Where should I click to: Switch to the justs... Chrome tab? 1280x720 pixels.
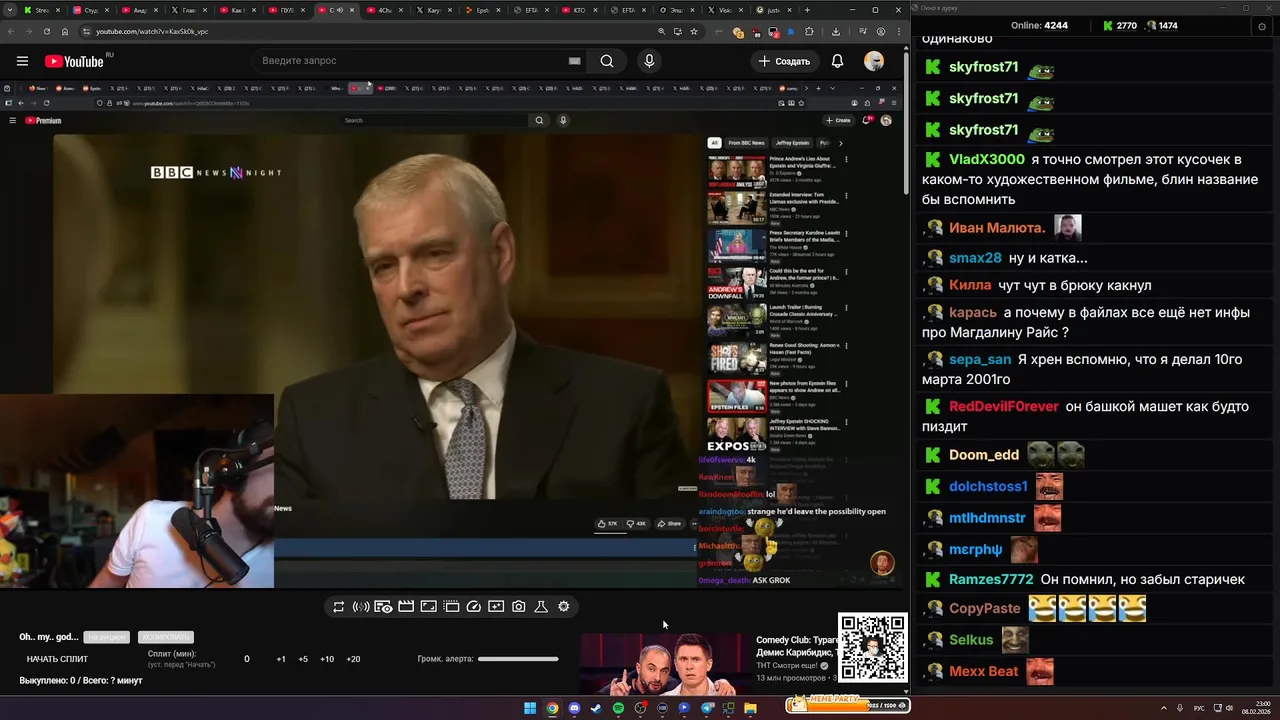point(774,10)
